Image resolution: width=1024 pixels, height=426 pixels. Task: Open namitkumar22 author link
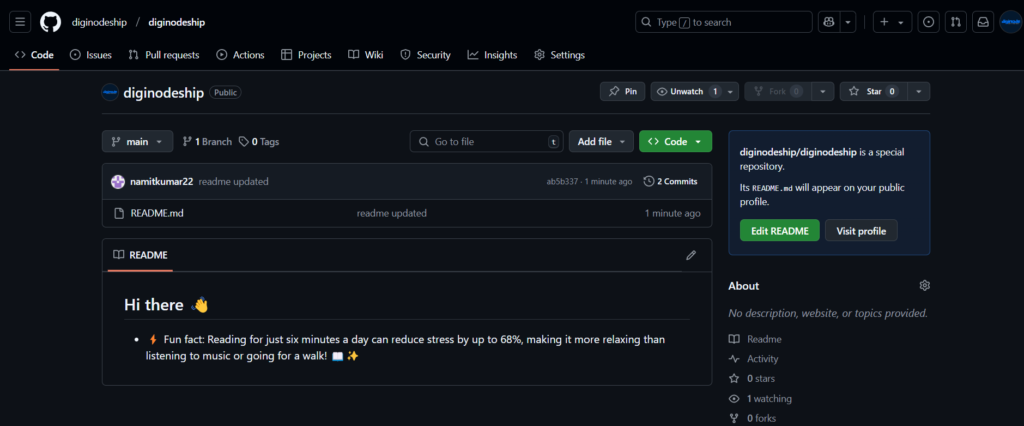click(x=162, y=182)
